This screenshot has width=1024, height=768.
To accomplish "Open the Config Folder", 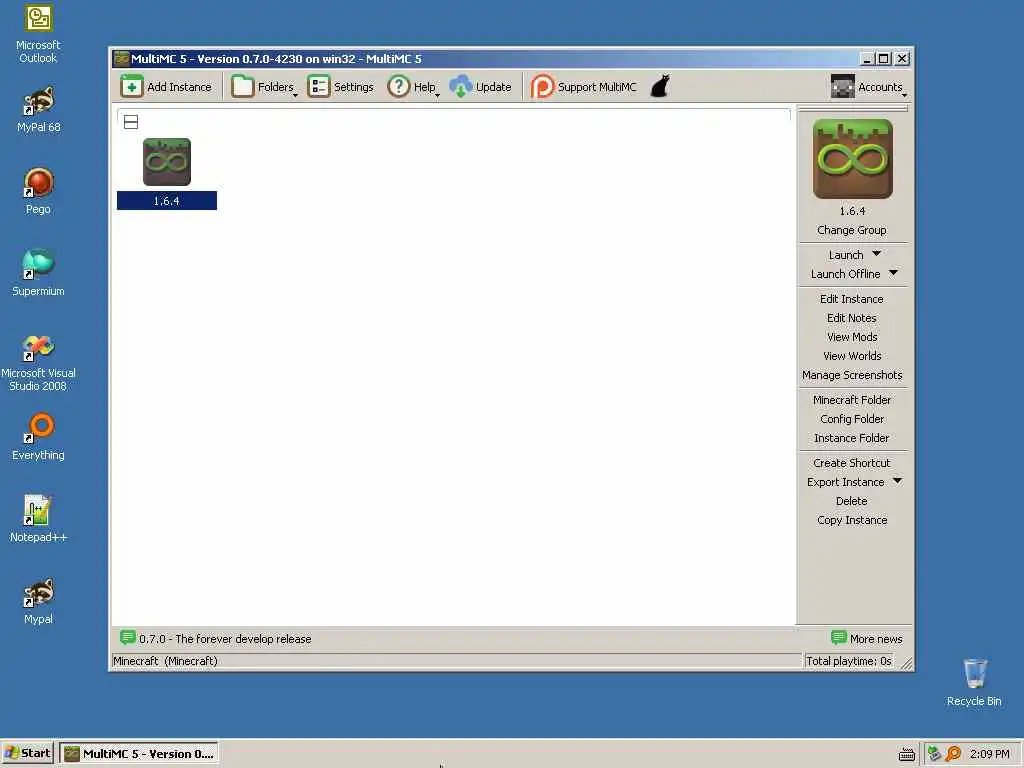I will [x=852, y=419].
